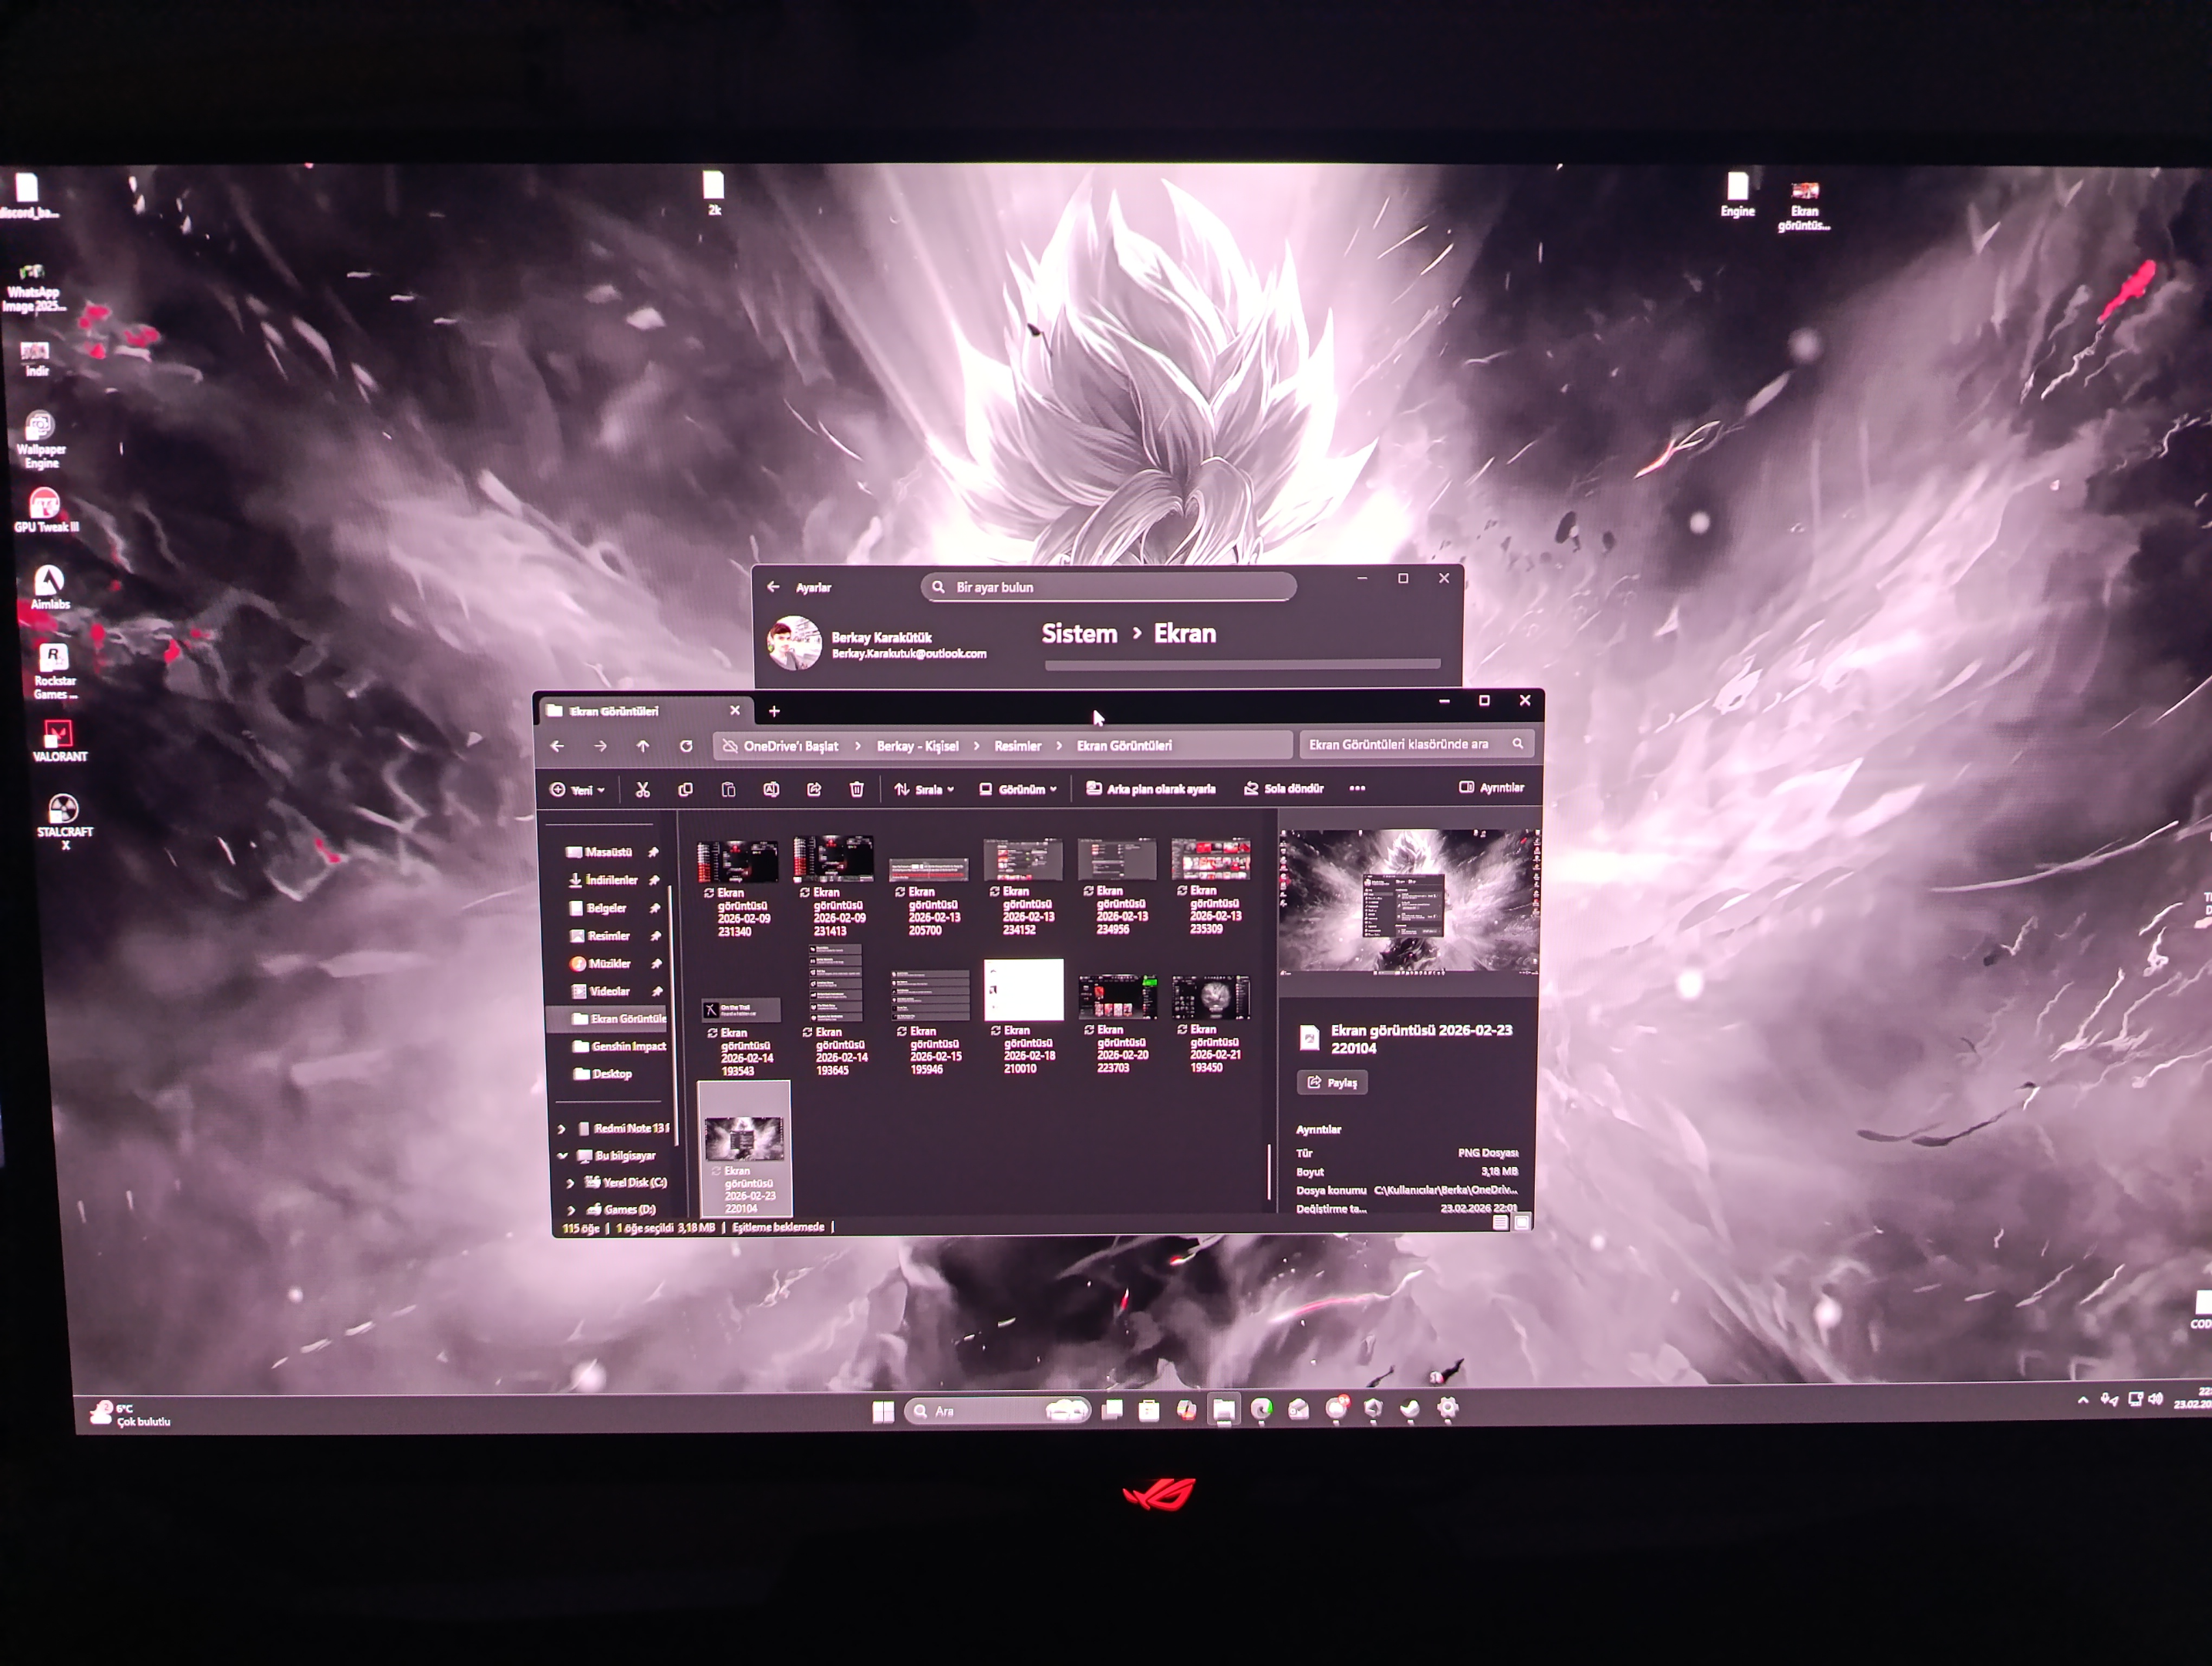
Task: Open Steam from the taskbar
Action: tap(1410, 1409)
